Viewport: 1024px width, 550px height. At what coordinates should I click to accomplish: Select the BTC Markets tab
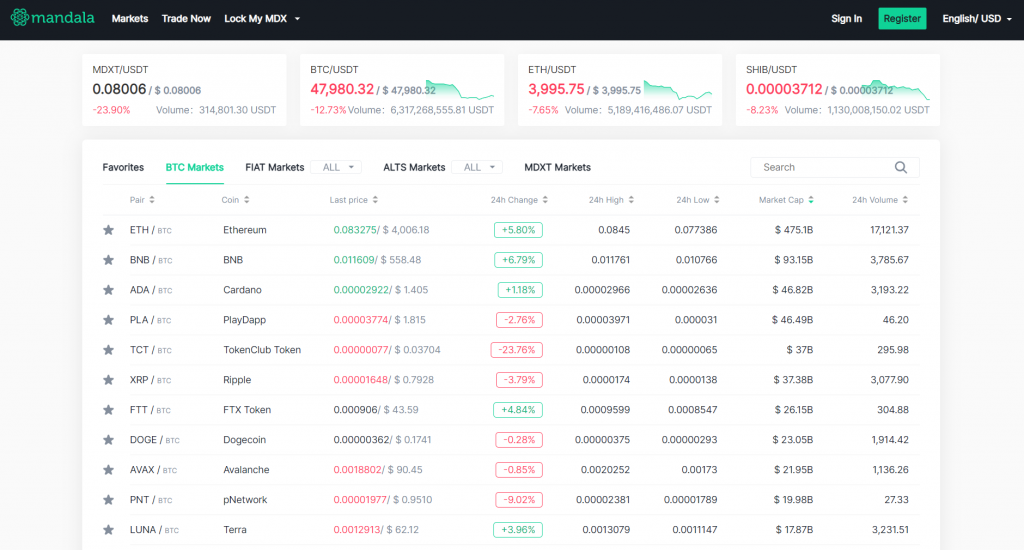195,167
